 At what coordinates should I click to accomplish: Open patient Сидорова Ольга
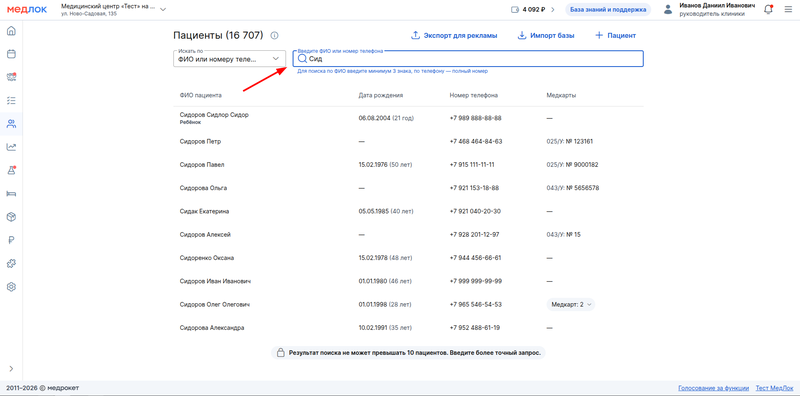(204, 188)
